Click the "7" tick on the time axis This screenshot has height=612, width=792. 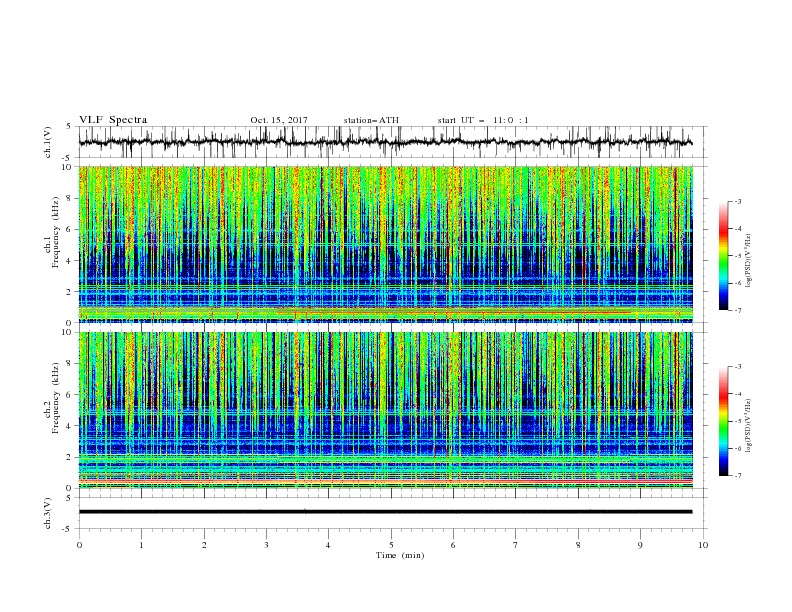[516, 545]
